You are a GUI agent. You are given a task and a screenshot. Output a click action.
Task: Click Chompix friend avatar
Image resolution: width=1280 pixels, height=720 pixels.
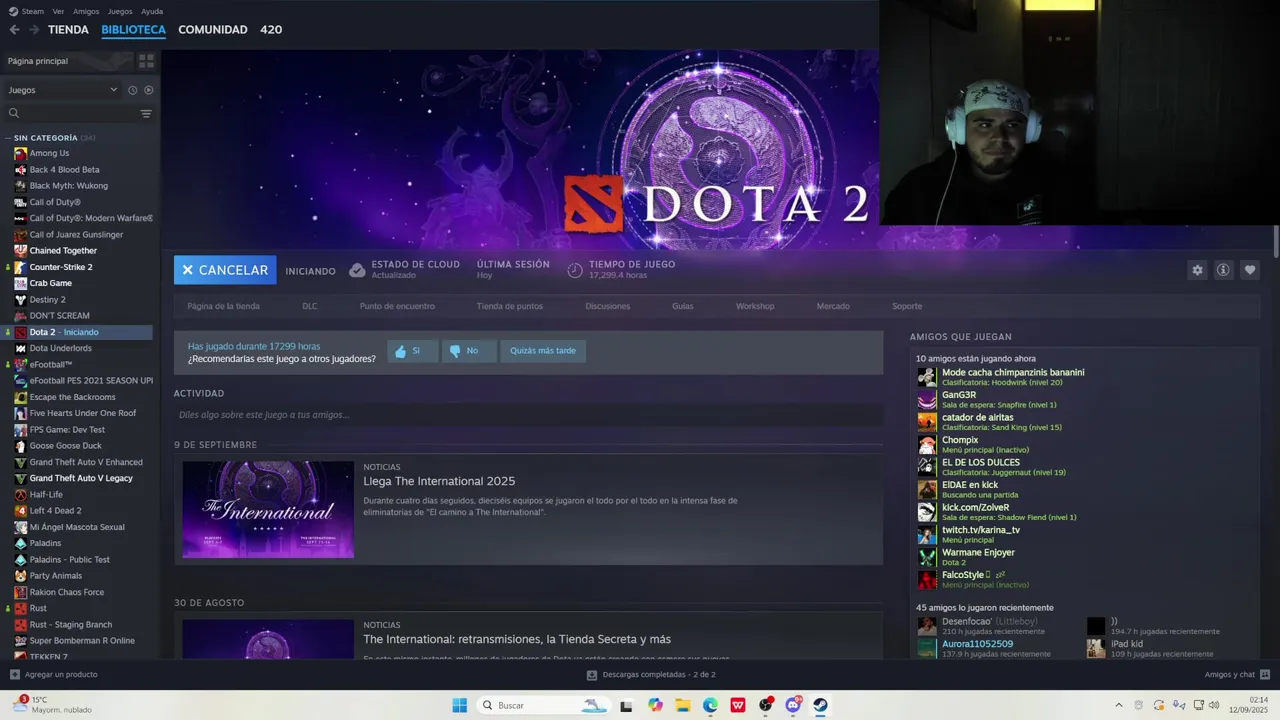927,445
